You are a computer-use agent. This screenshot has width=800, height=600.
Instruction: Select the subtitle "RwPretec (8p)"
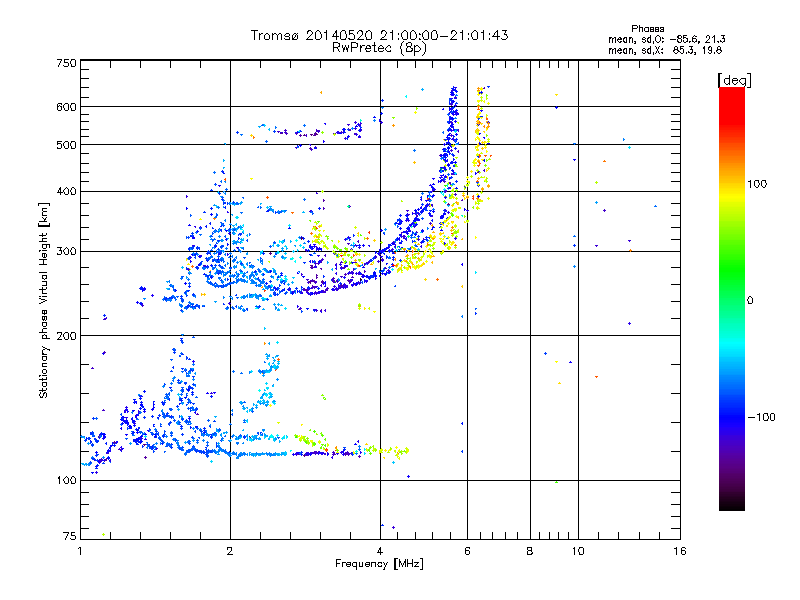[x=379, y=48]
